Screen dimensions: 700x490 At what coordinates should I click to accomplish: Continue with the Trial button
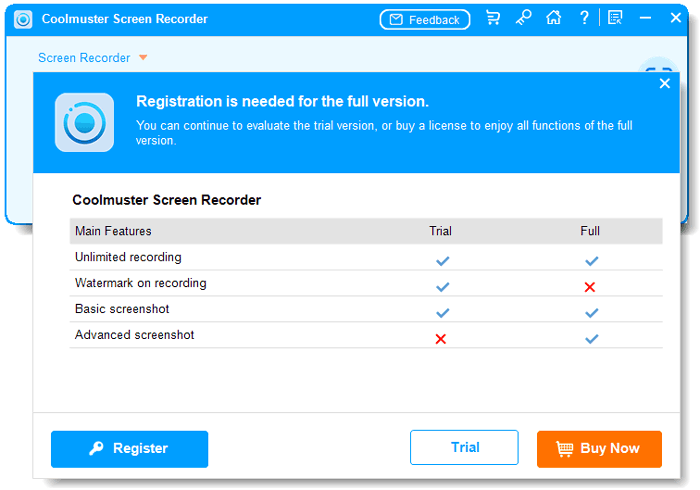coord(464,448)
